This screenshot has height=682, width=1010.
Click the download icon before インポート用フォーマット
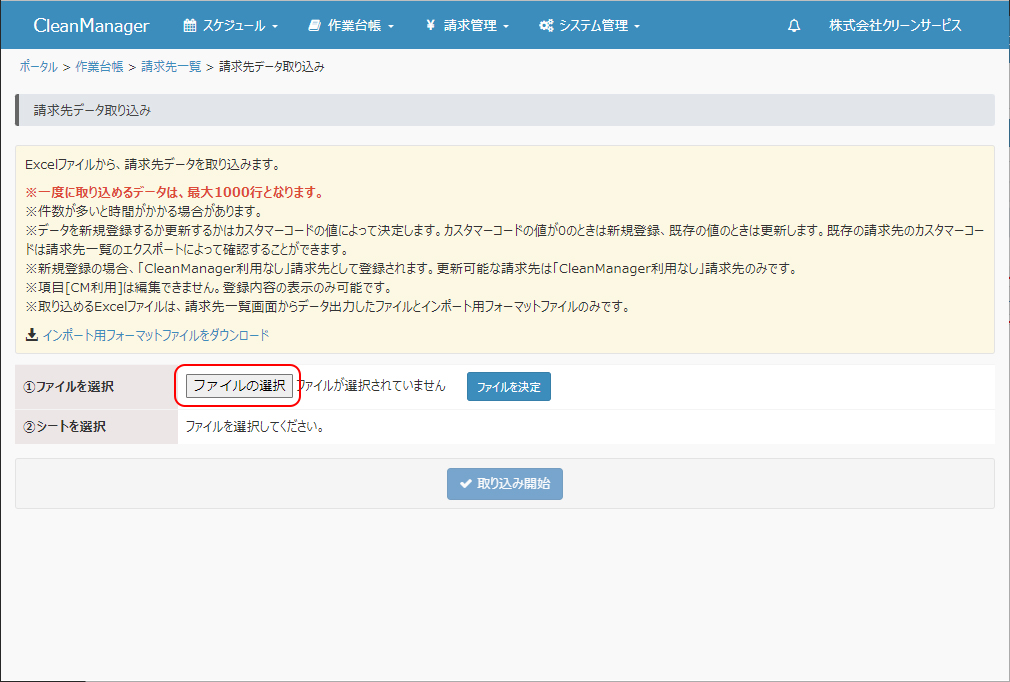coord(31,335)
